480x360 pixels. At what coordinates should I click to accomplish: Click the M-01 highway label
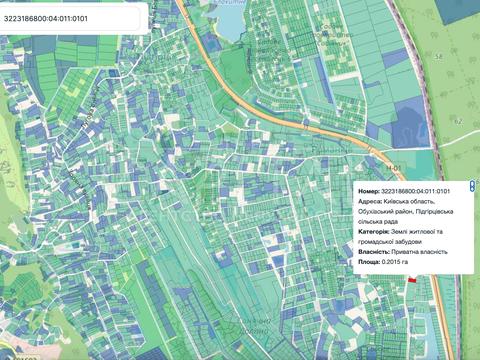click(394, 167)
